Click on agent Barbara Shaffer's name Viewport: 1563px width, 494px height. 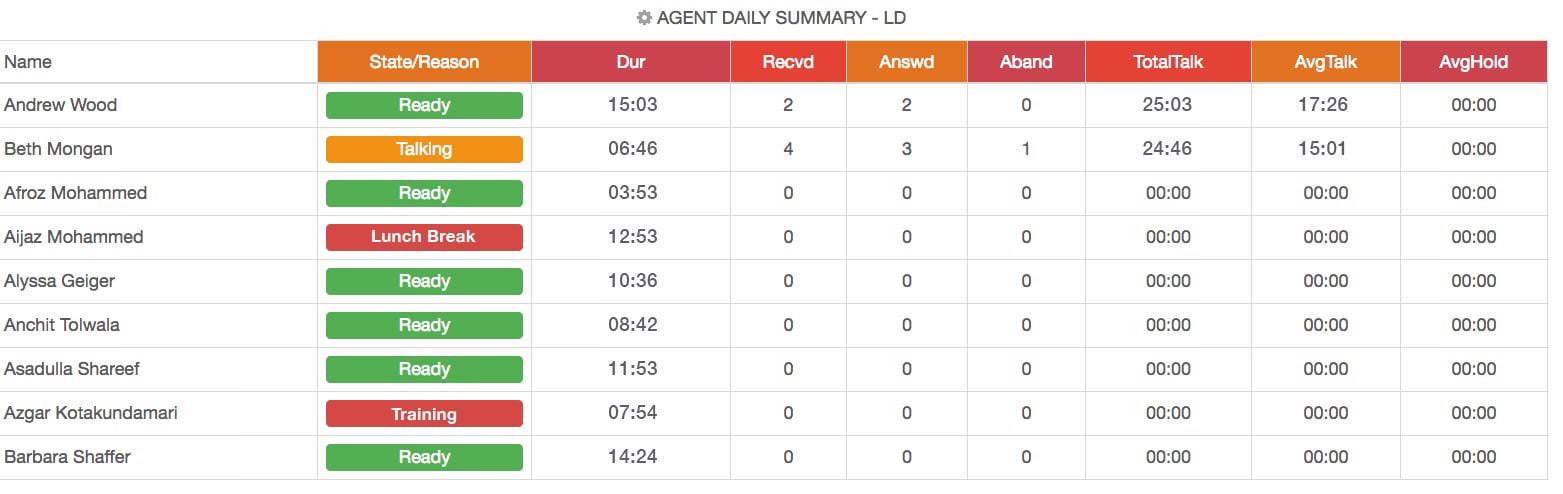click(x=67, y=457)
